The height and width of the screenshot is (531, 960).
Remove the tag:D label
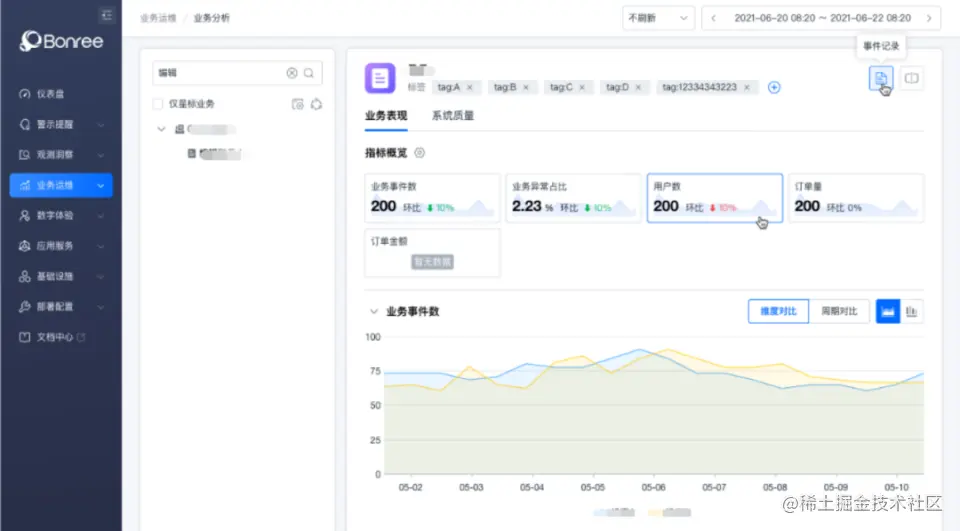point(638,87)
